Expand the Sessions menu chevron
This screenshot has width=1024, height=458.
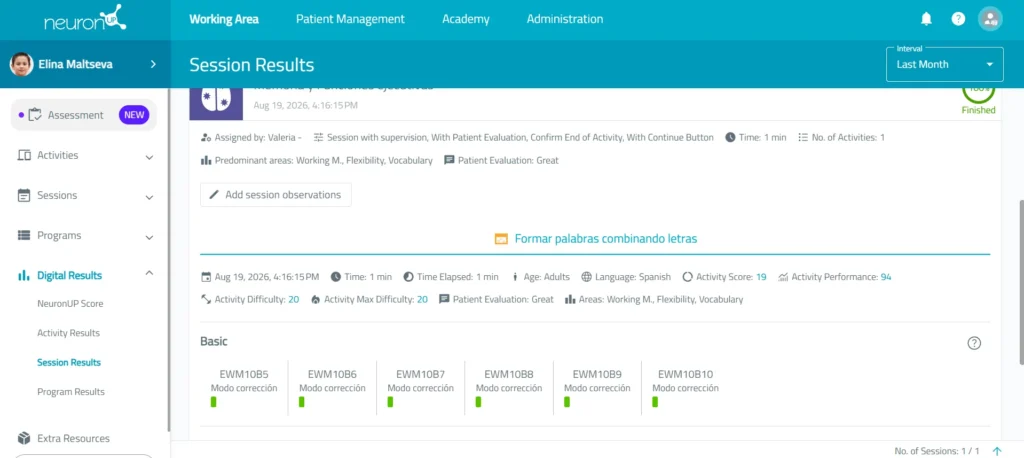[x=149, y=197]
